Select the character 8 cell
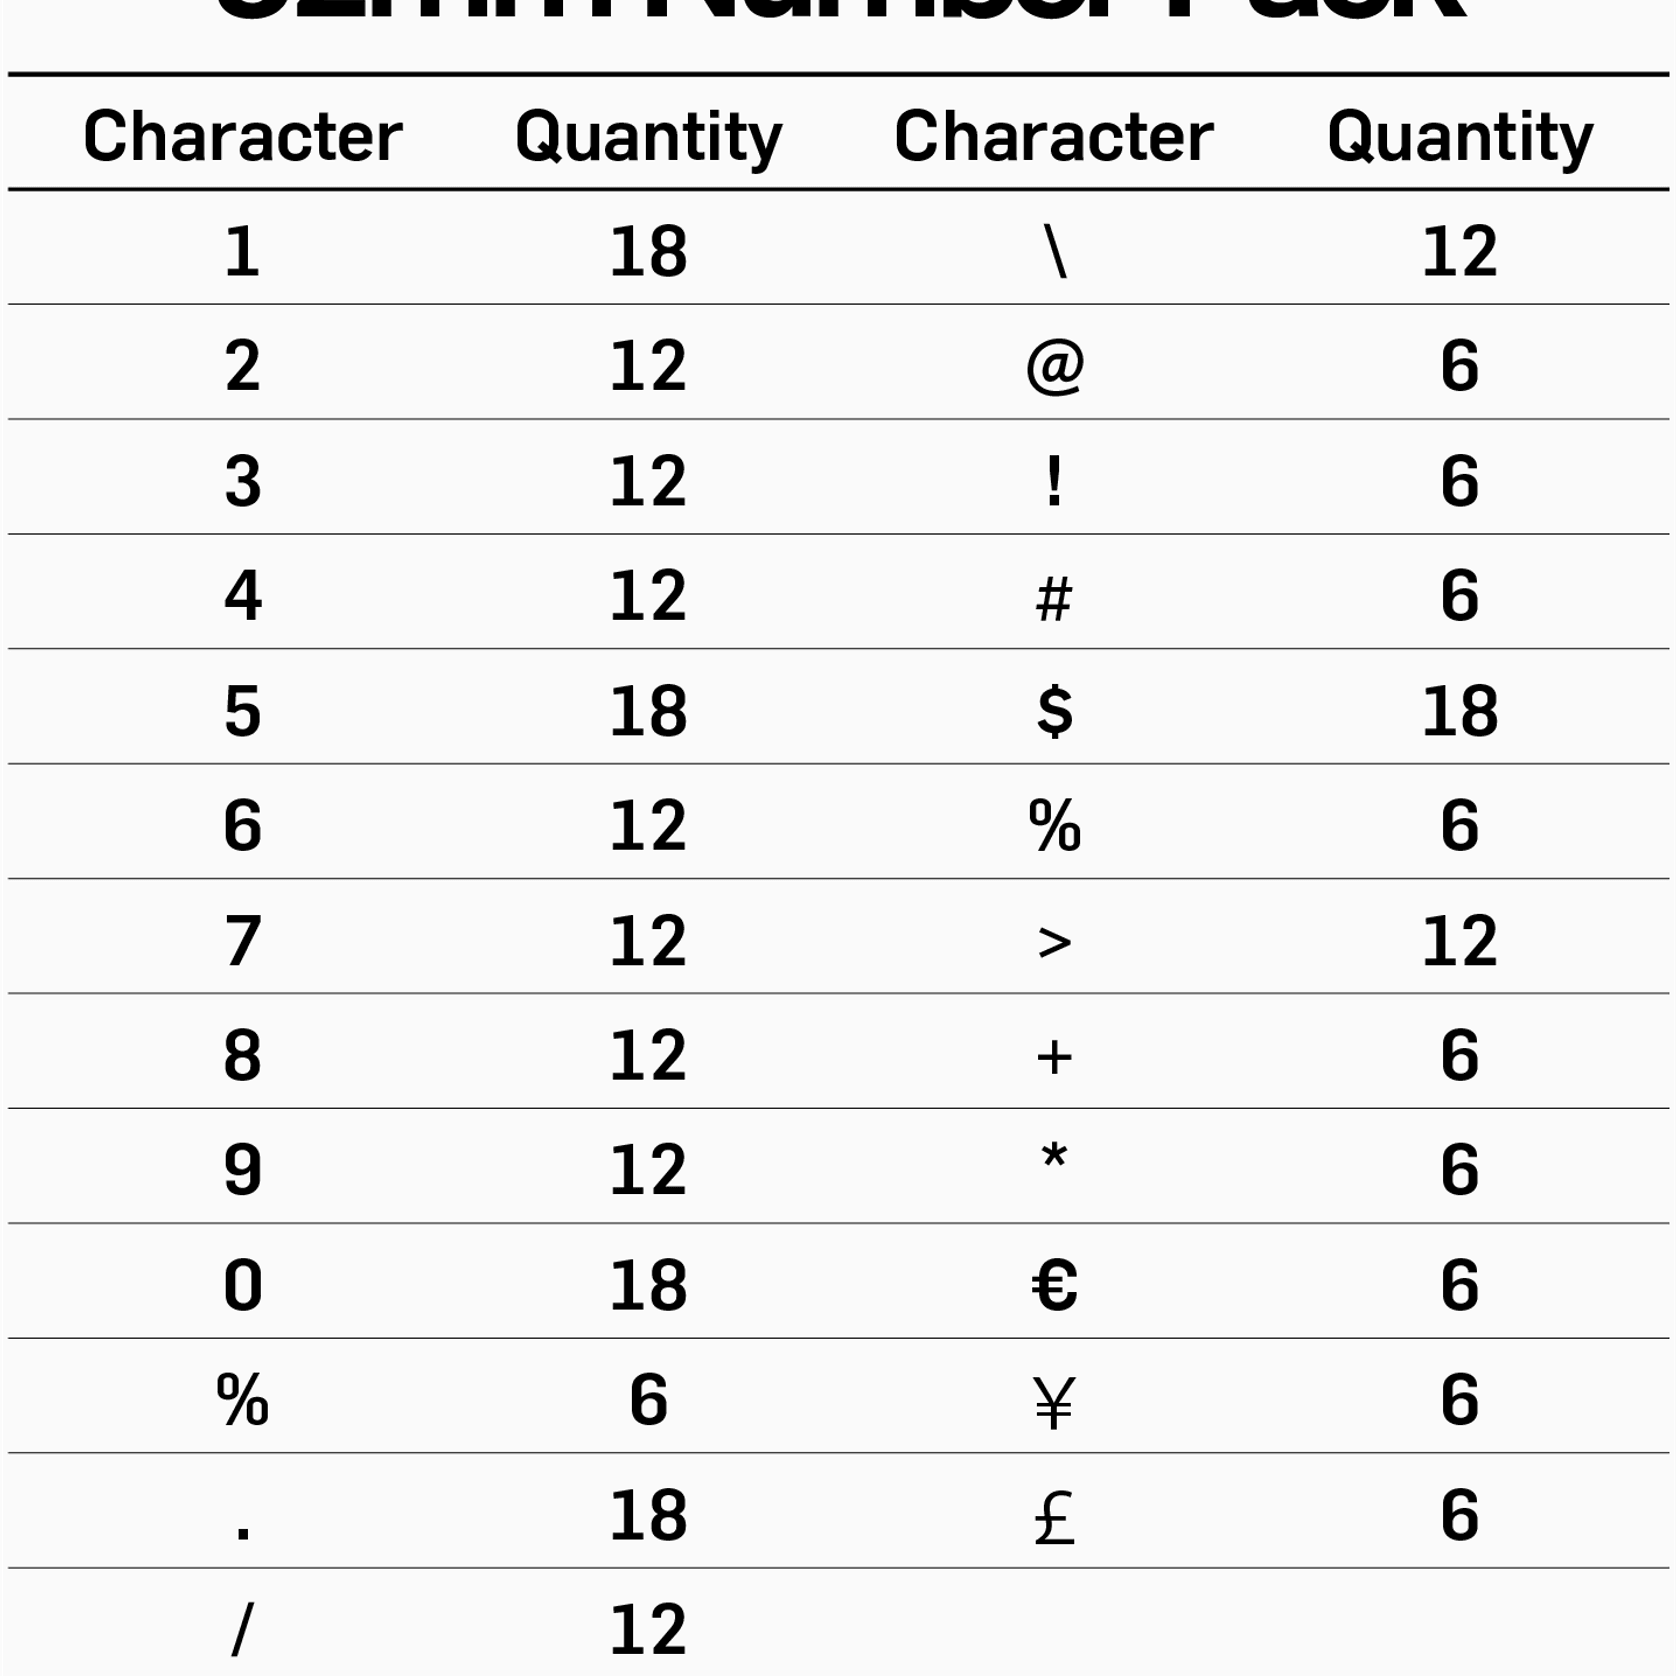 point(242,1055)
